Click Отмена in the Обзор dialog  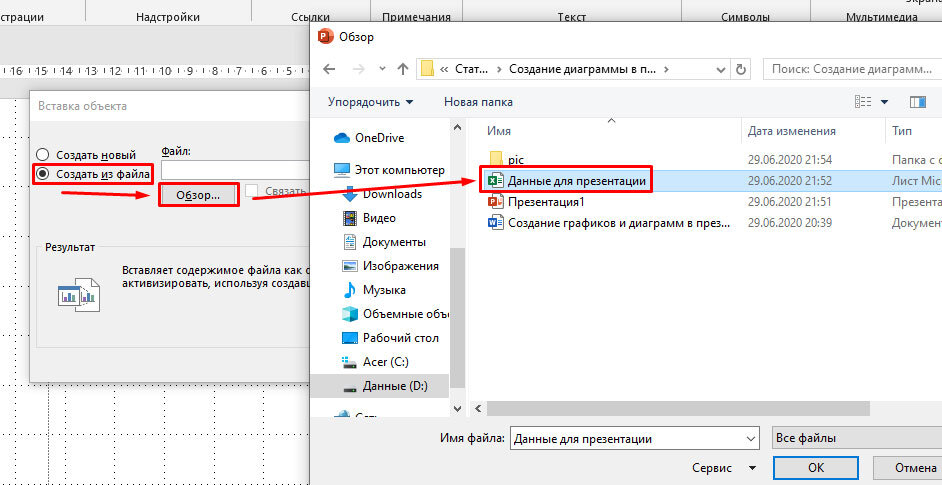(x=907, y=468)
